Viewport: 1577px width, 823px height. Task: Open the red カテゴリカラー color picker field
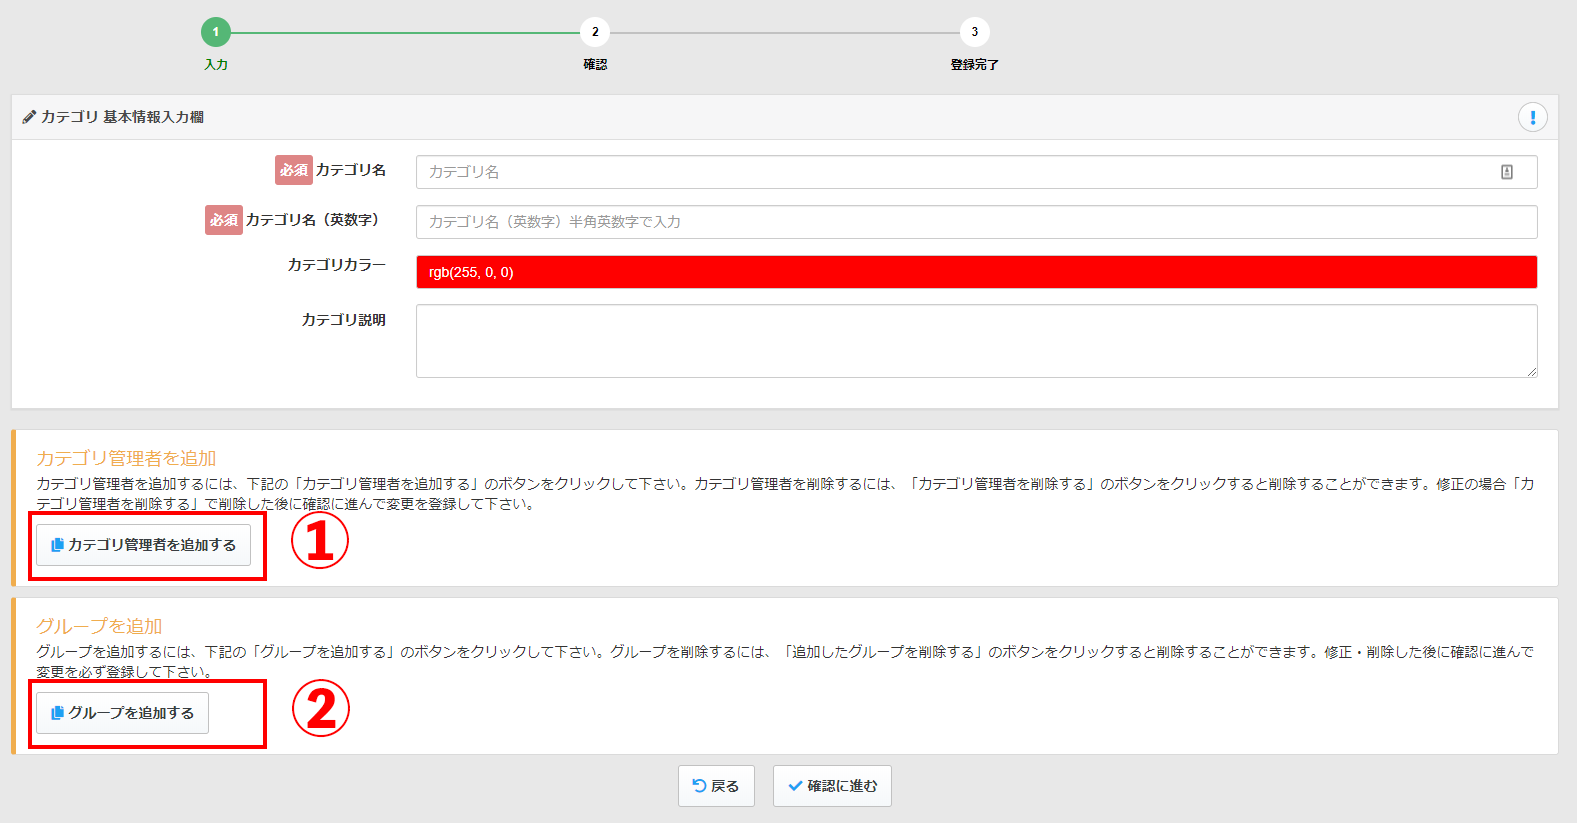pos(976,272)
